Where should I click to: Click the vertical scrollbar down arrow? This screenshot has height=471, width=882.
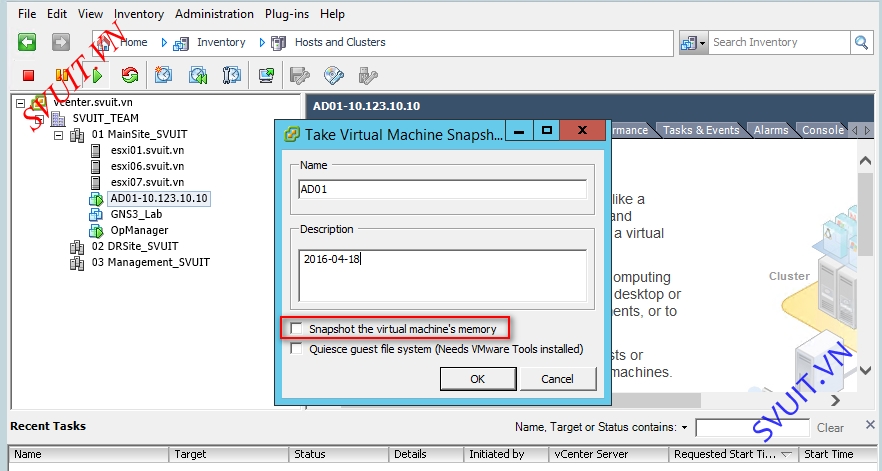click(866, 370)
